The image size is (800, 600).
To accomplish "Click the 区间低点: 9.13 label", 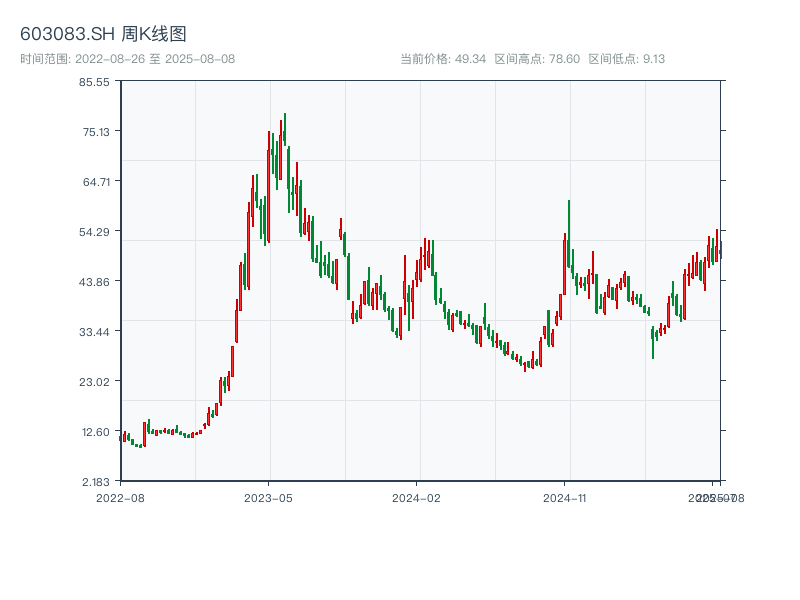I will 627,59.
